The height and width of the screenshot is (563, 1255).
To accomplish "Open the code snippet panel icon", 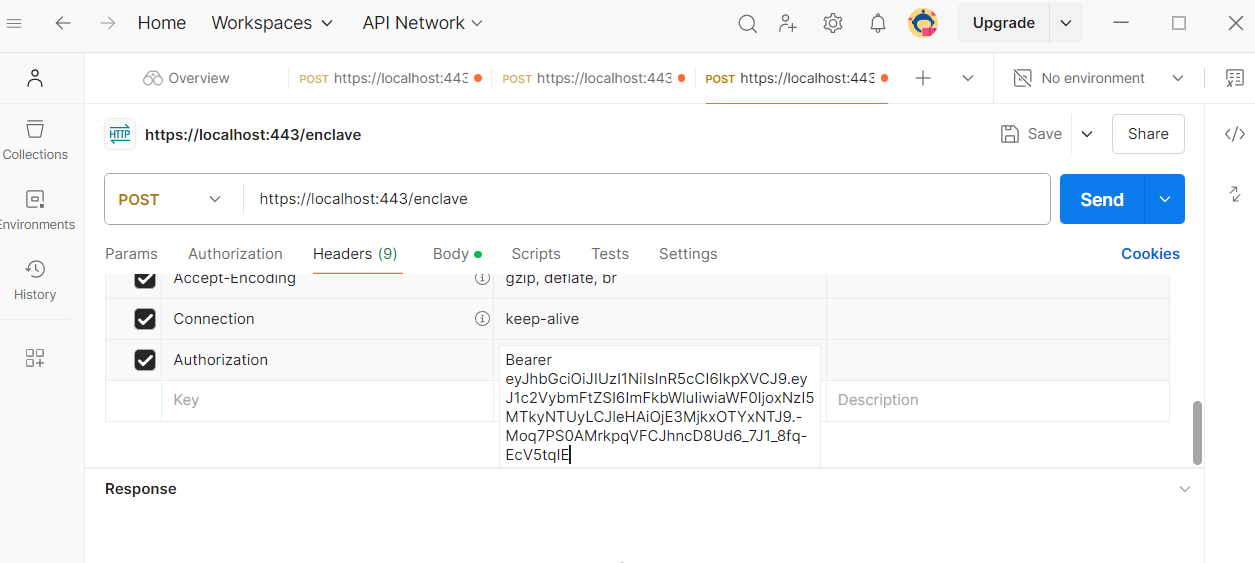I will coord(1235,134).
